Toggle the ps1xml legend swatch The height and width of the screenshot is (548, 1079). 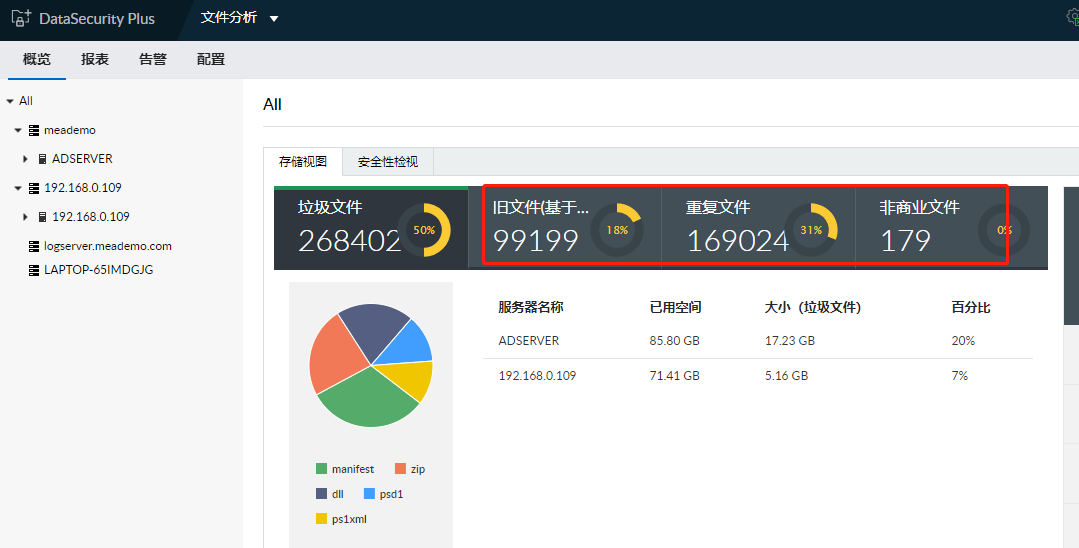click(321, 518)
